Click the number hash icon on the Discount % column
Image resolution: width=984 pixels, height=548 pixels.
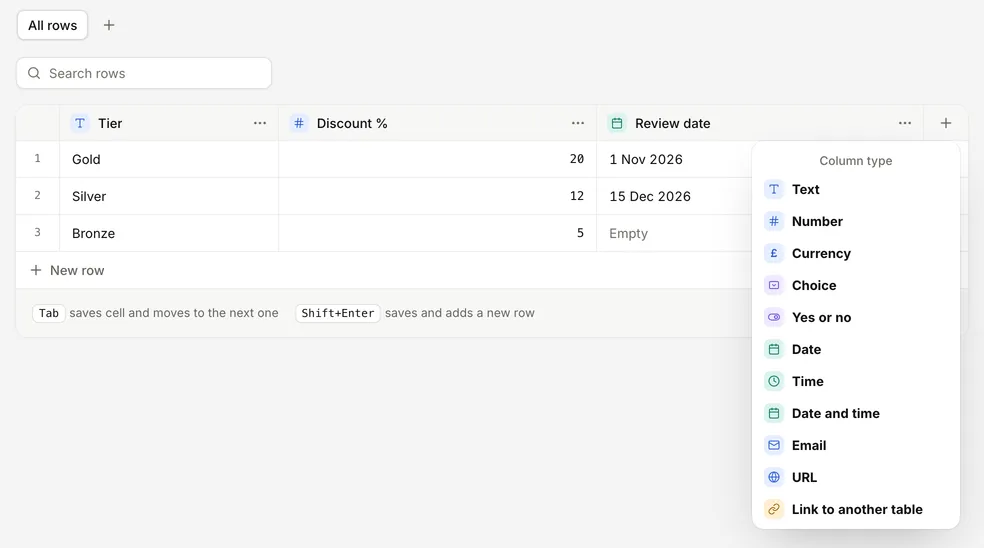299,123
